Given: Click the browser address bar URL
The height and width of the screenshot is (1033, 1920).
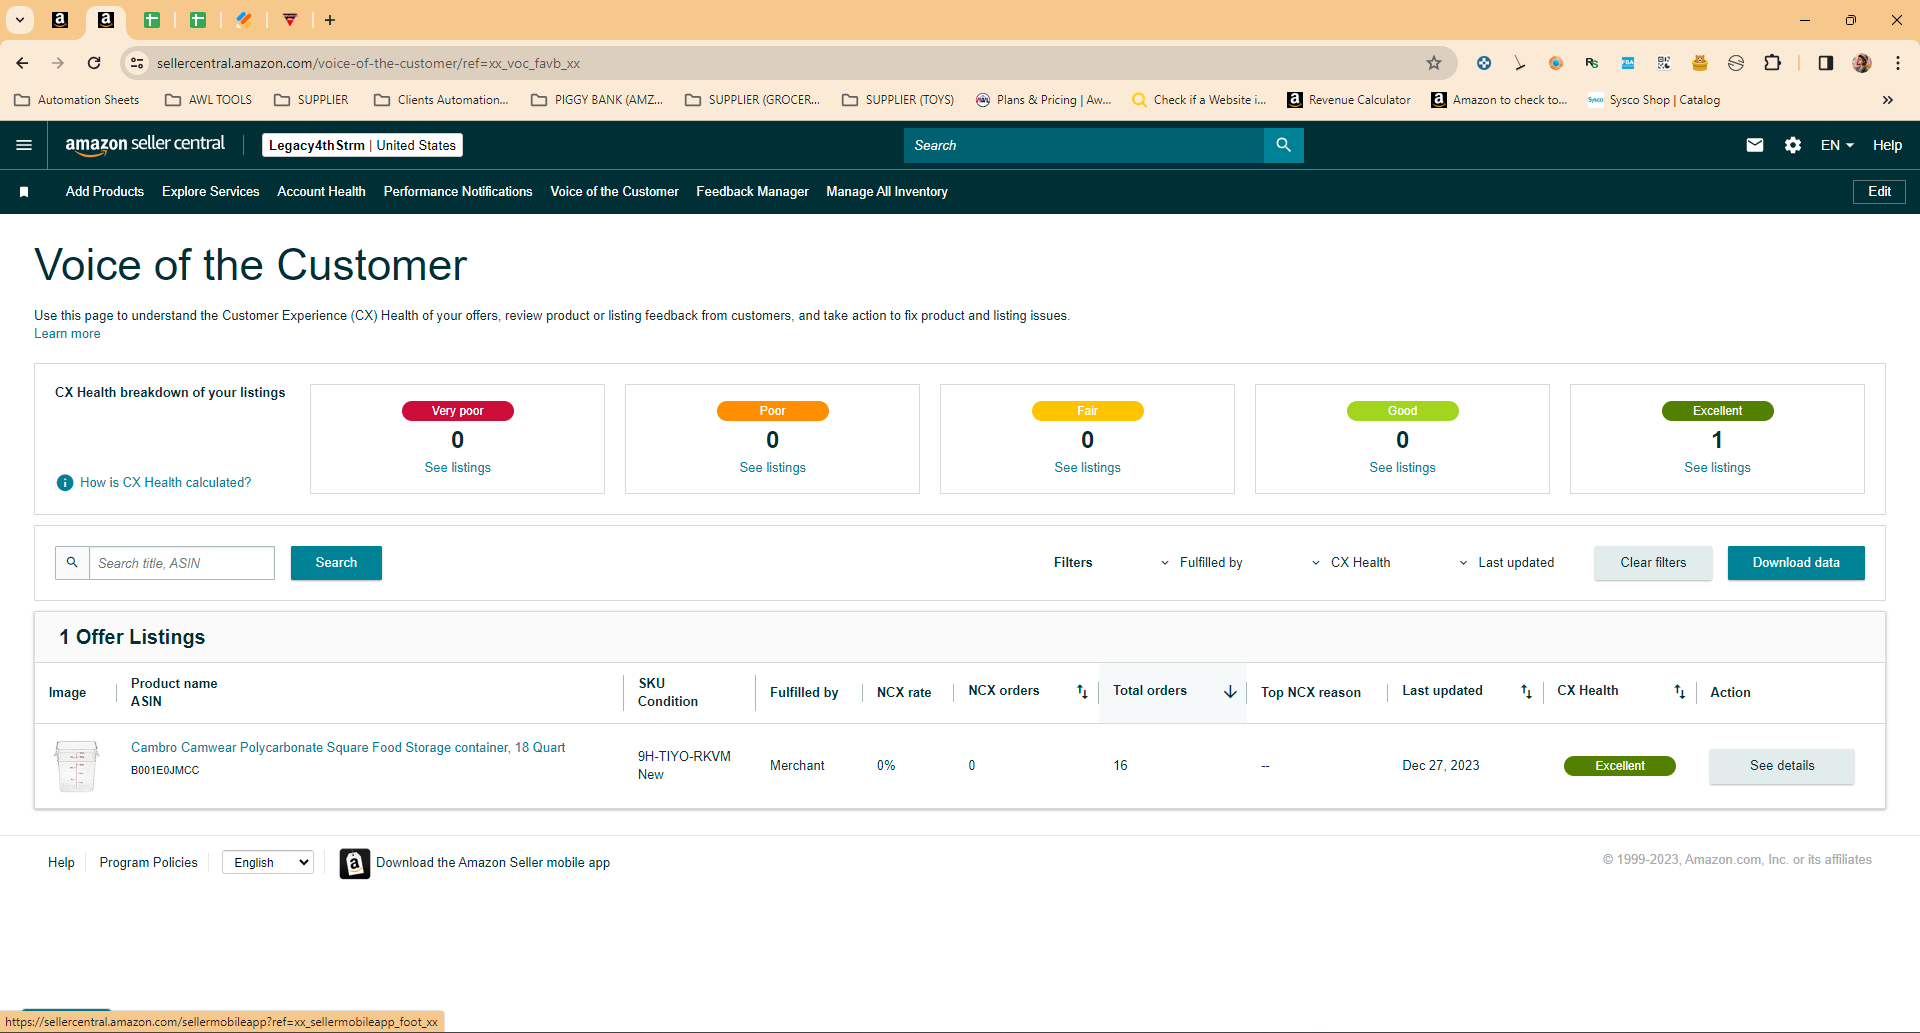Looking at the screenshot, I should click(368, 63).
